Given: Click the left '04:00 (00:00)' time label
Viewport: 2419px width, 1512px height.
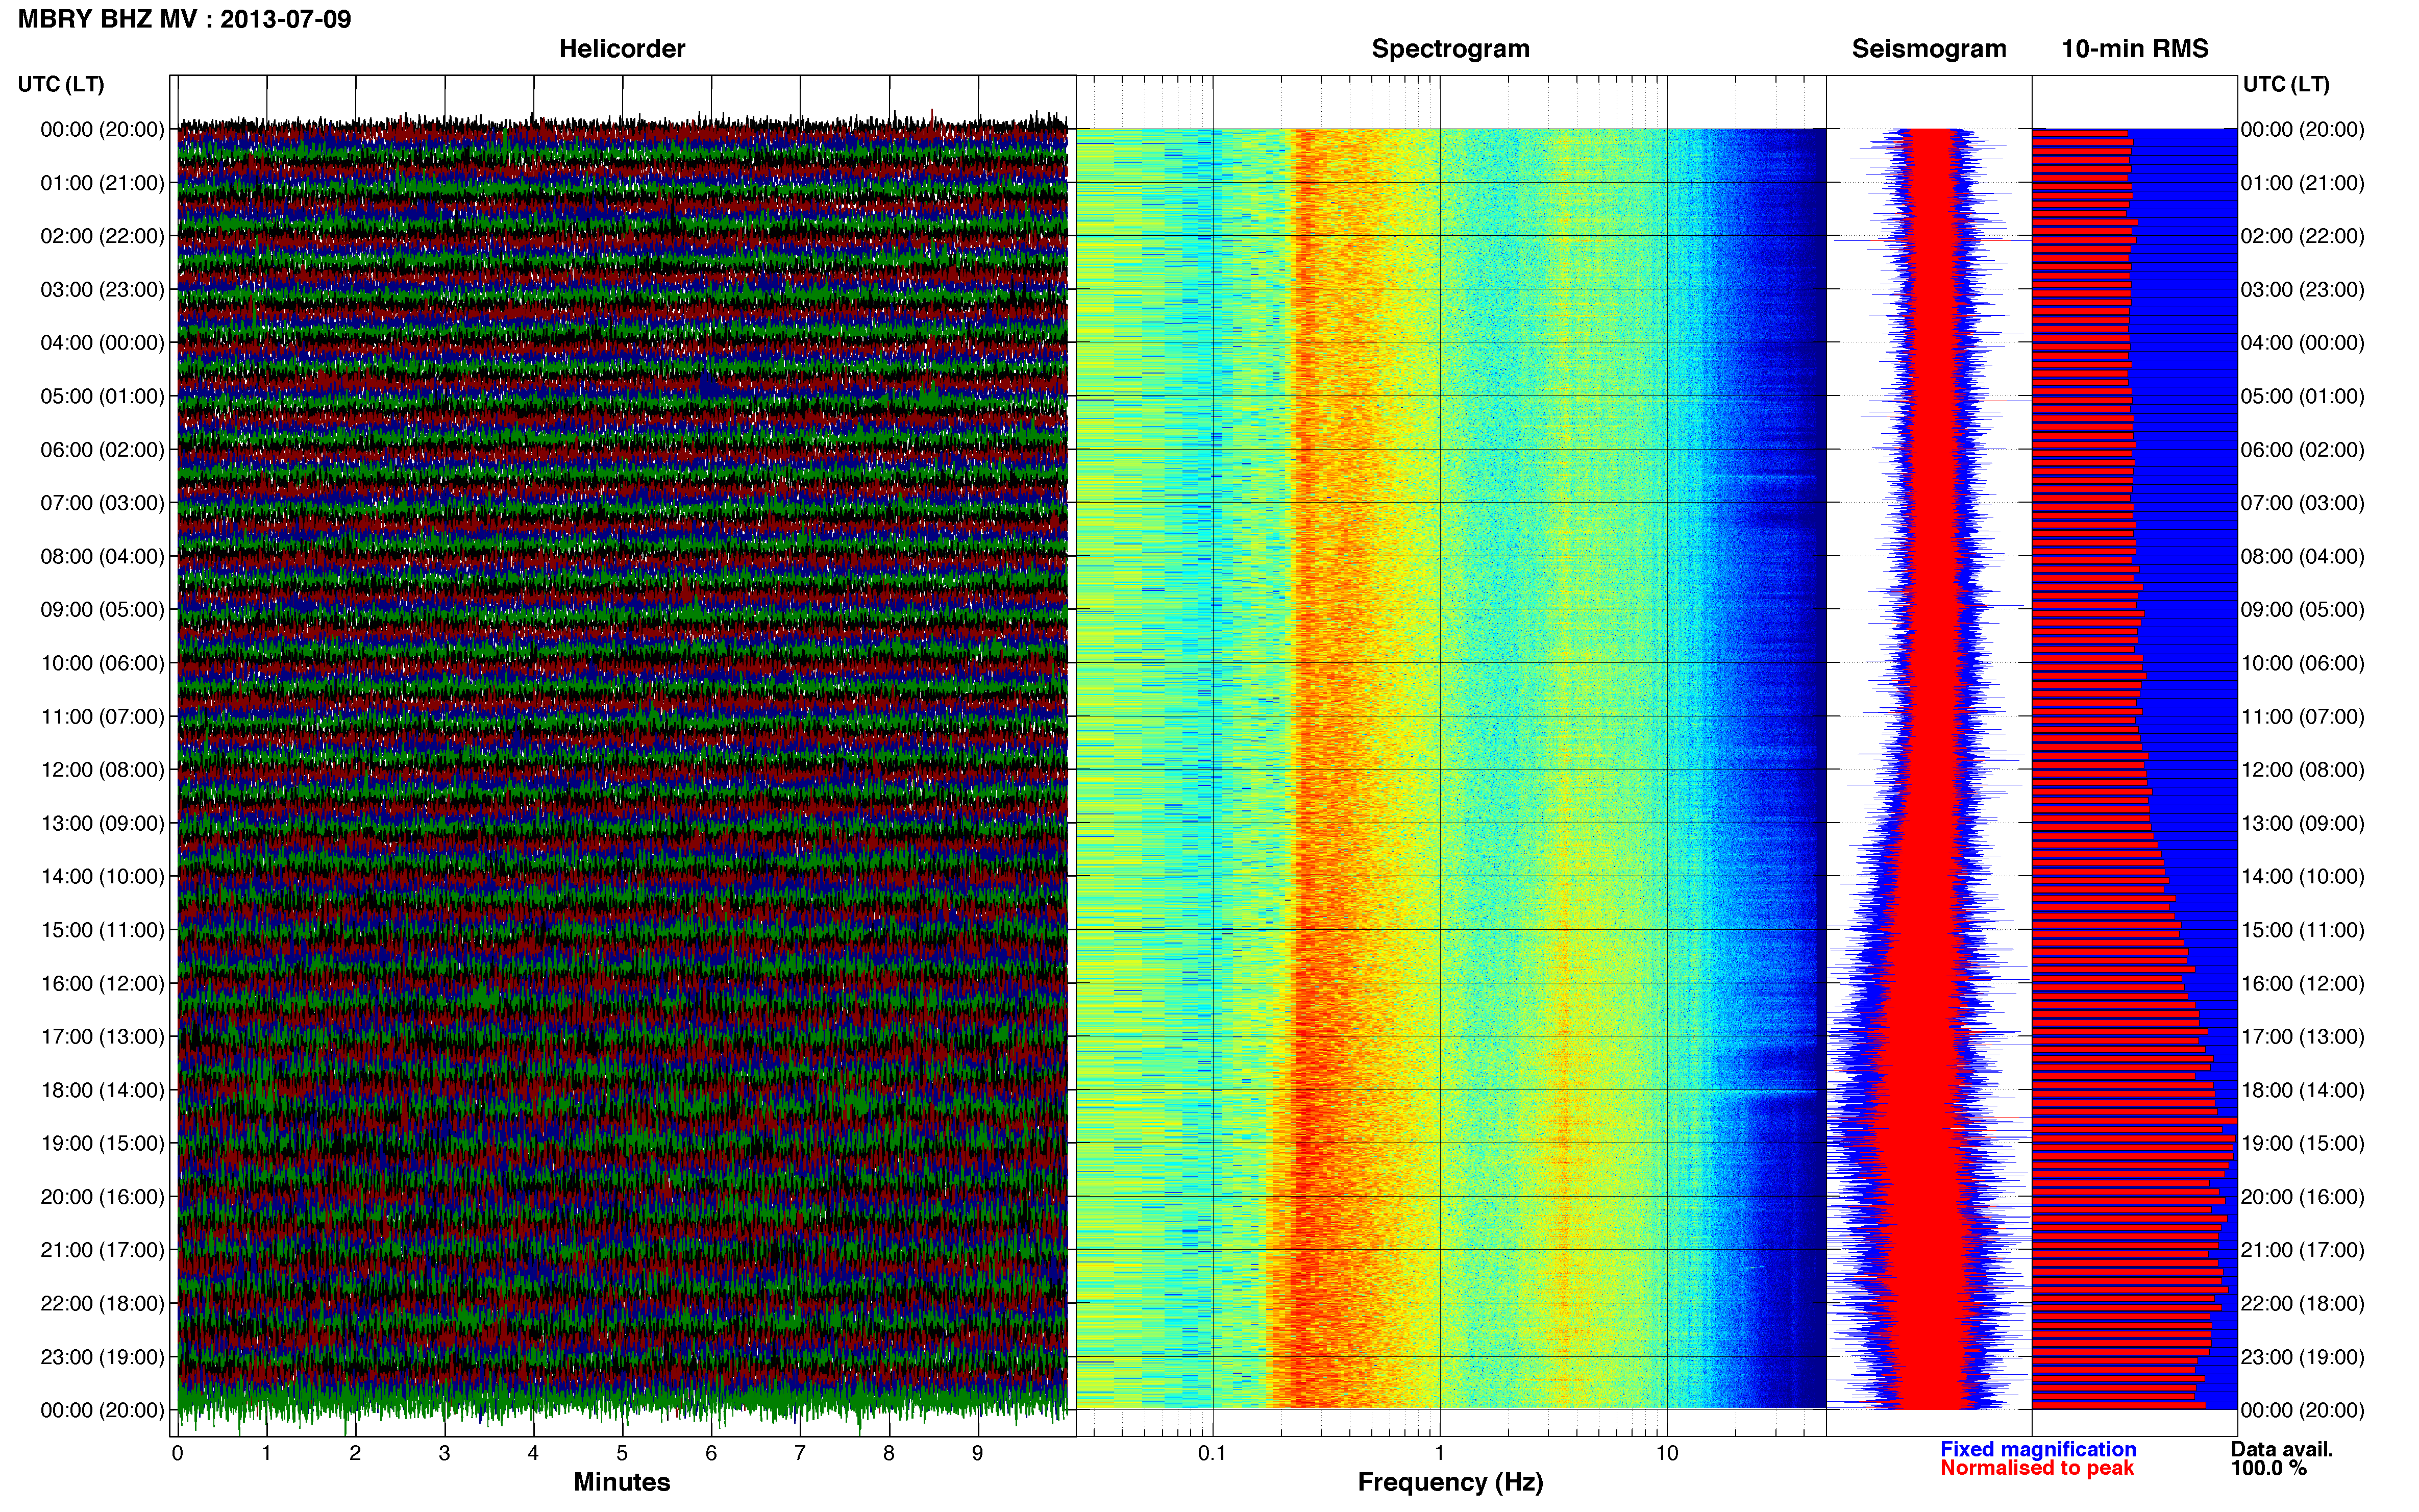Looking at the screenshot, I should click(102, 343).
